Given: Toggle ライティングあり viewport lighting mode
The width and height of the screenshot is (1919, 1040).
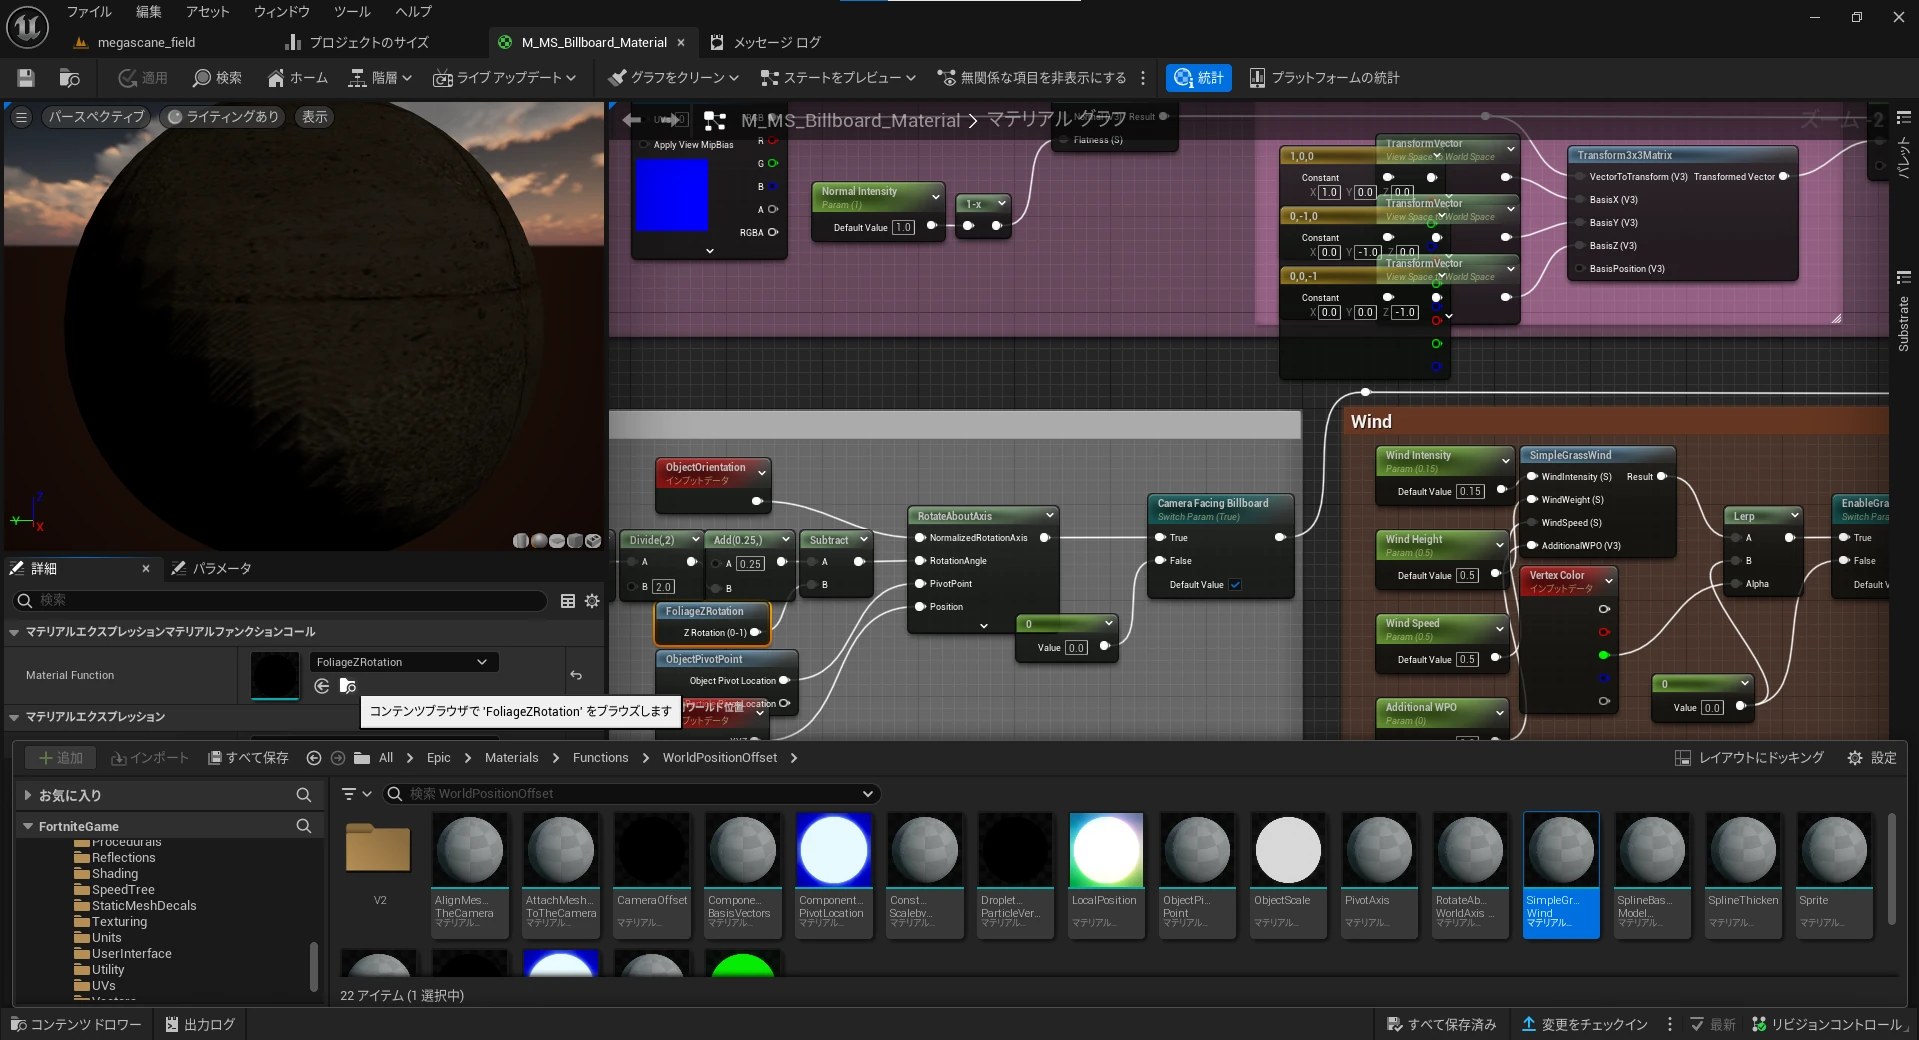Looking at the screenshot, I should coord(223,117).
